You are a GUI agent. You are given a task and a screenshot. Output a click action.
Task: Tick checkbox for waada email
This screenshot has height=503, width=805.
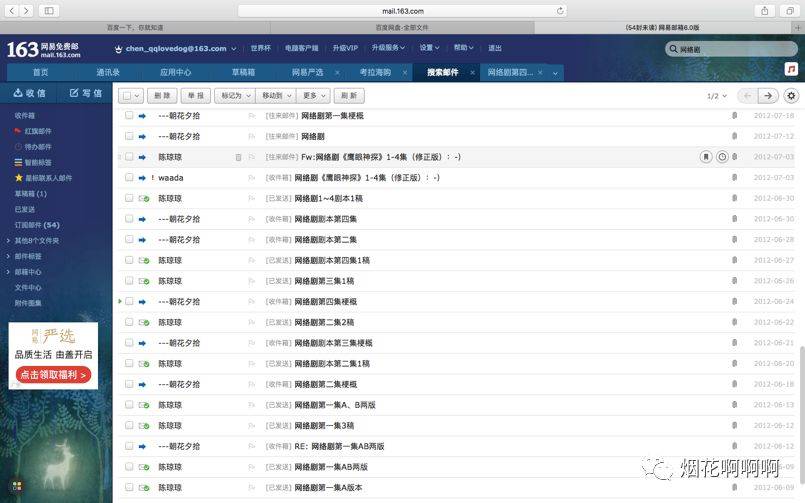pyautogui.click(x=129, y=177)
